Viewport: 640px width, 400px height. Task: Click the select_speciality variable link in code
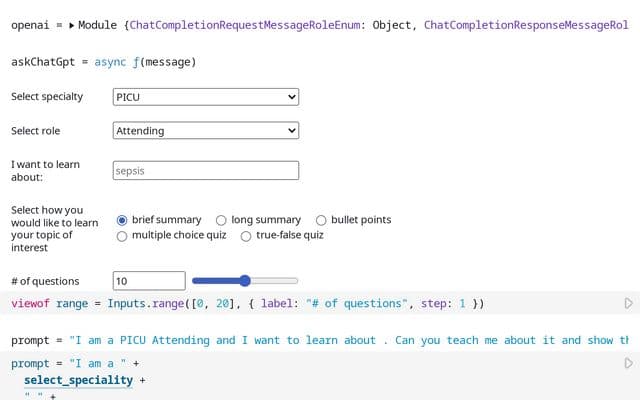coord(78,380)
